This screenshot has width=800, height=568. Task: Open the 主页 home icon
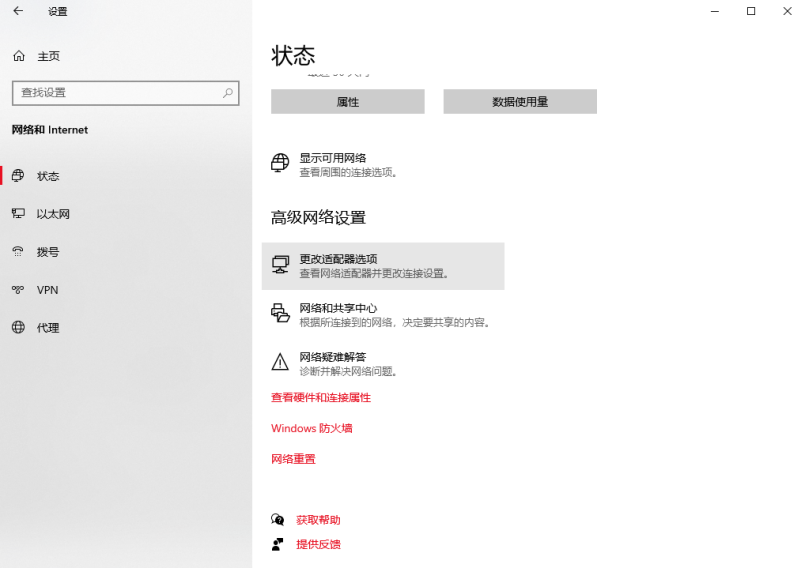tap(19, 56)
